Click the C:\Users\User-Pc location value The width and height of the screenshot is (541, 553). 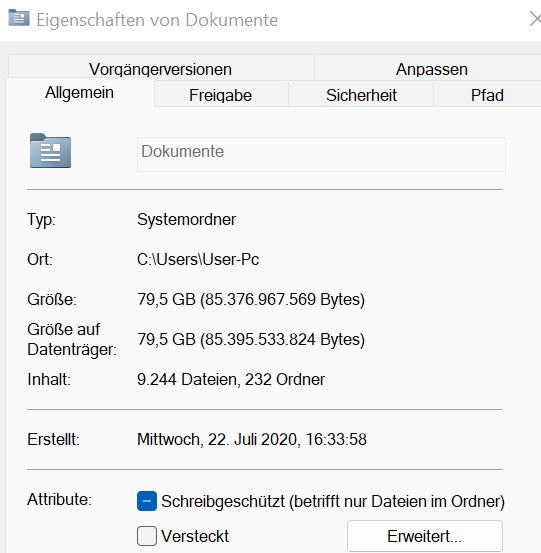(x=198, y=260)
